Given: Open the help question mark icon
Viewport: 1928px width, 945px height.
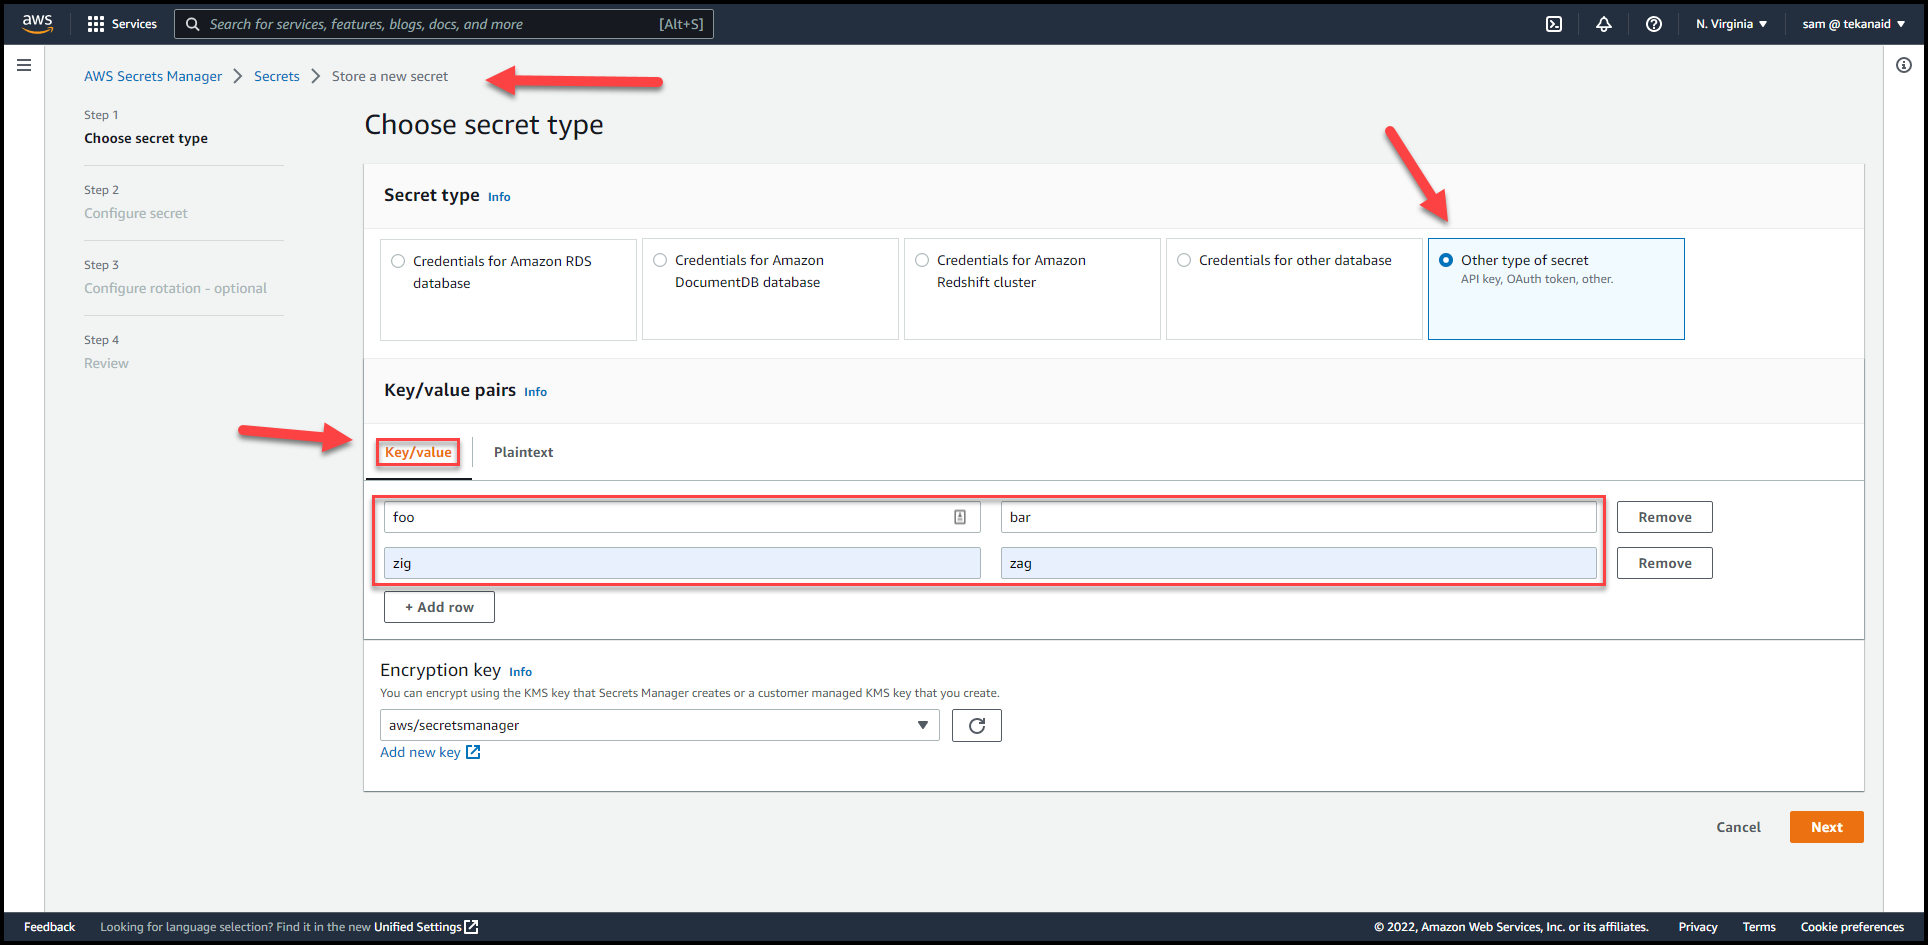Looking at the screenshot, I should pos(1653,23).
